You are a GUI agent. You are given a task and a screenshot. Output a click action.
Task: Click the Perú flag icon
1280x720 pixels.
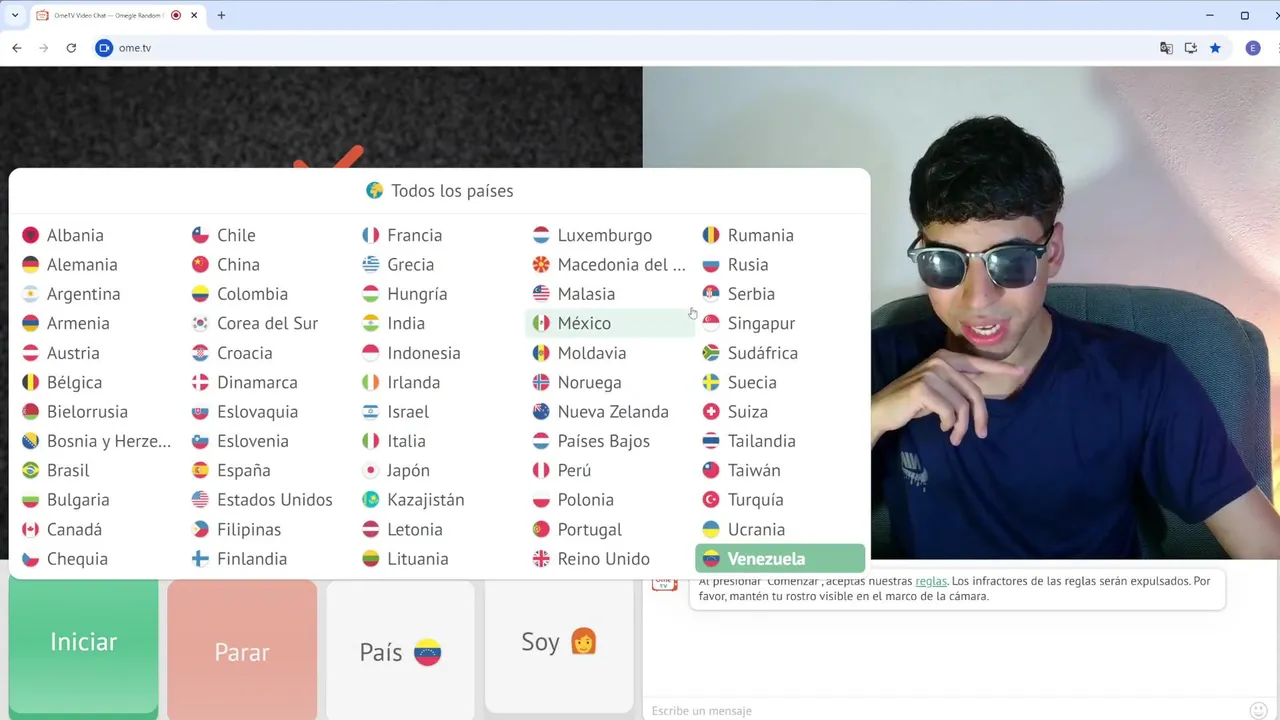(541, 470)
